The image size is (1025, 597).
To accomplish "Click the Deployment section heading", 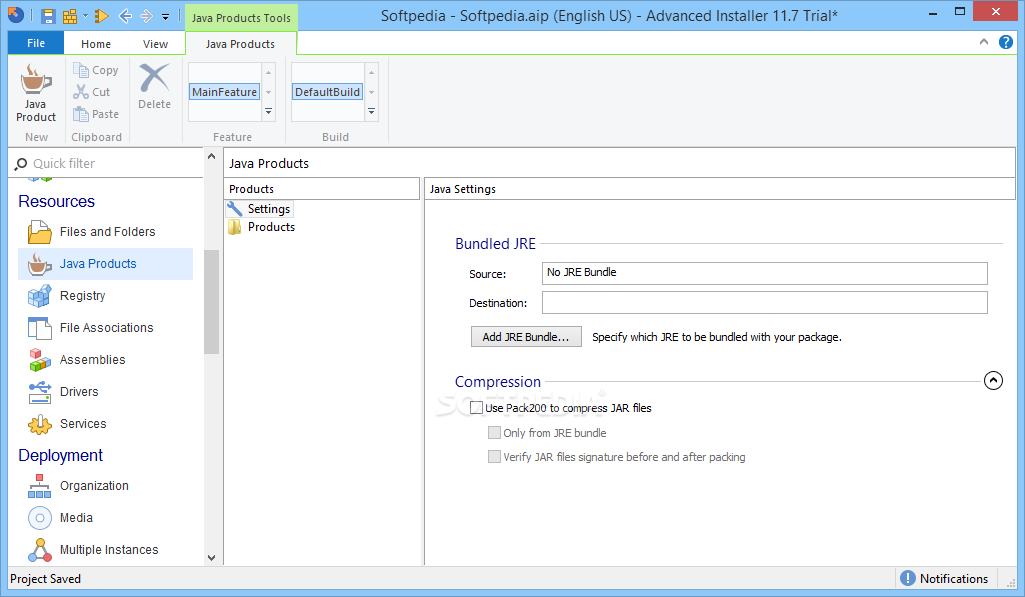I will coord(61,455).
